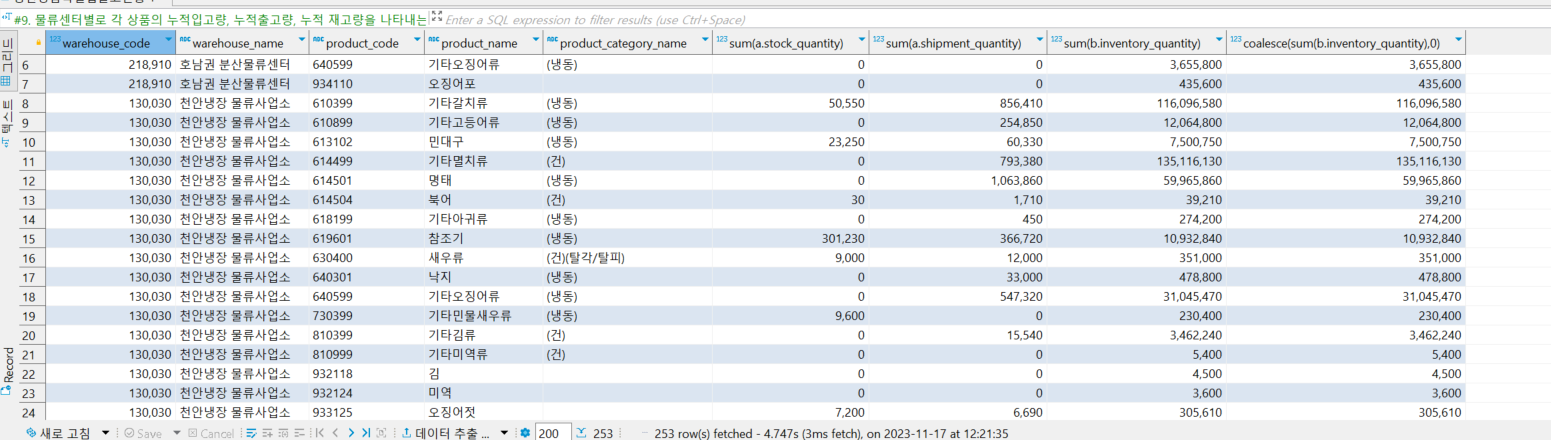Click product code cell 934110
This screenshot has width=1551, height=440.
pos(366,84)
